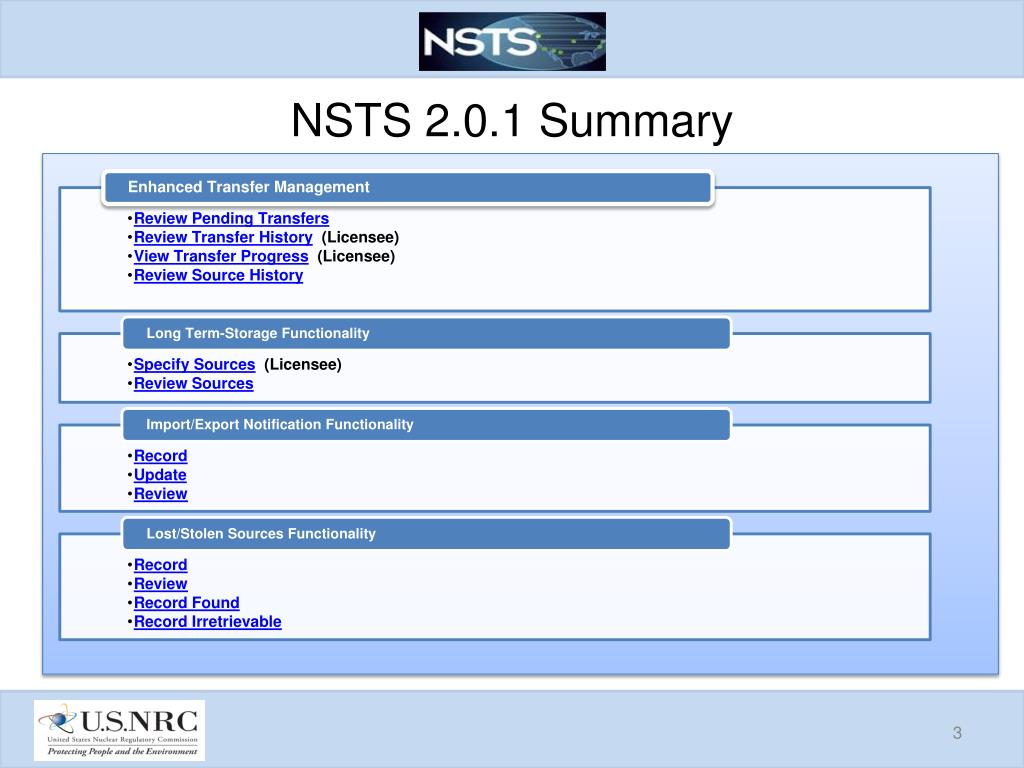Click the U.S.NRC logo
The width and height of the screenshot is (1024, 768).
tap(120, 730)
